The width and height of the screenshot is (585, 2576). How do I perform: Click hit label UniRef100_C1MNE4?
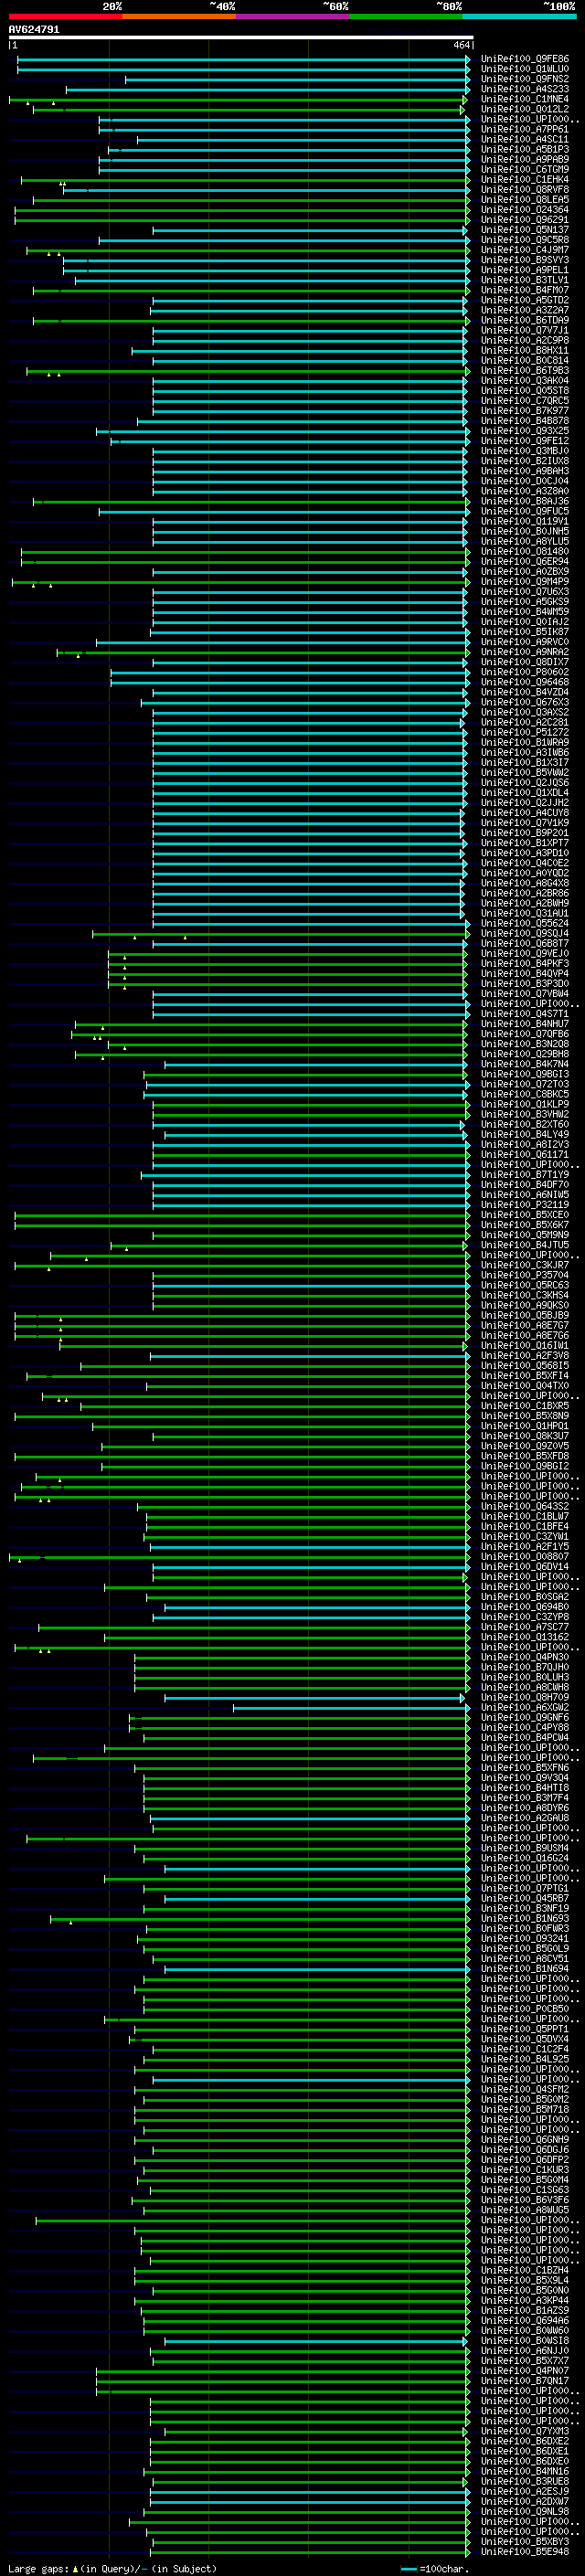click(524, 99)
